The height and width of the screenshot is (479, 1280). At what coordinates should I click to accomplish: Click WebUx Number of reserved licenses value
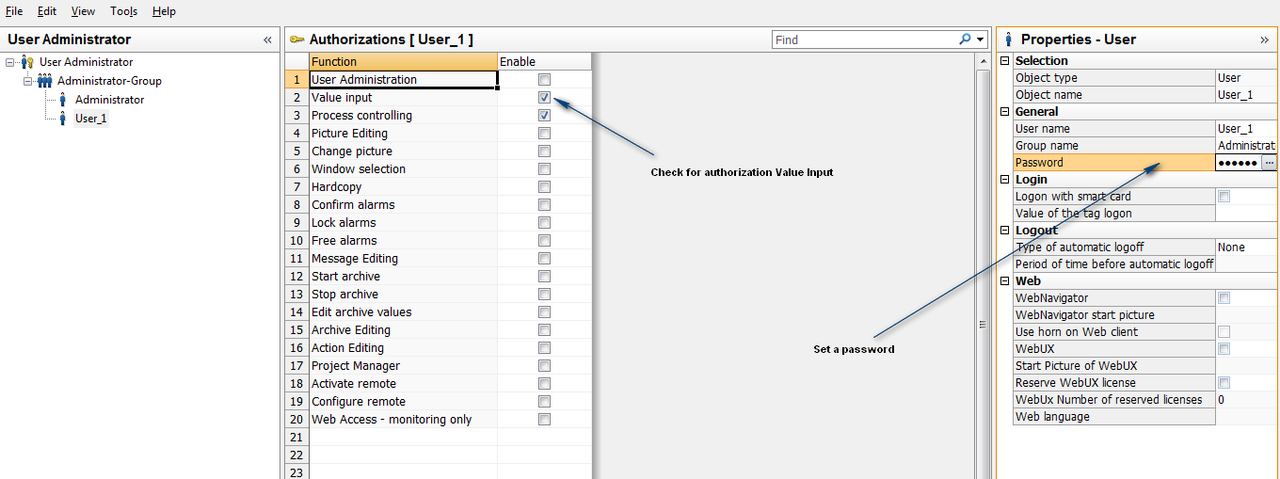click(x=1246, y=400)
